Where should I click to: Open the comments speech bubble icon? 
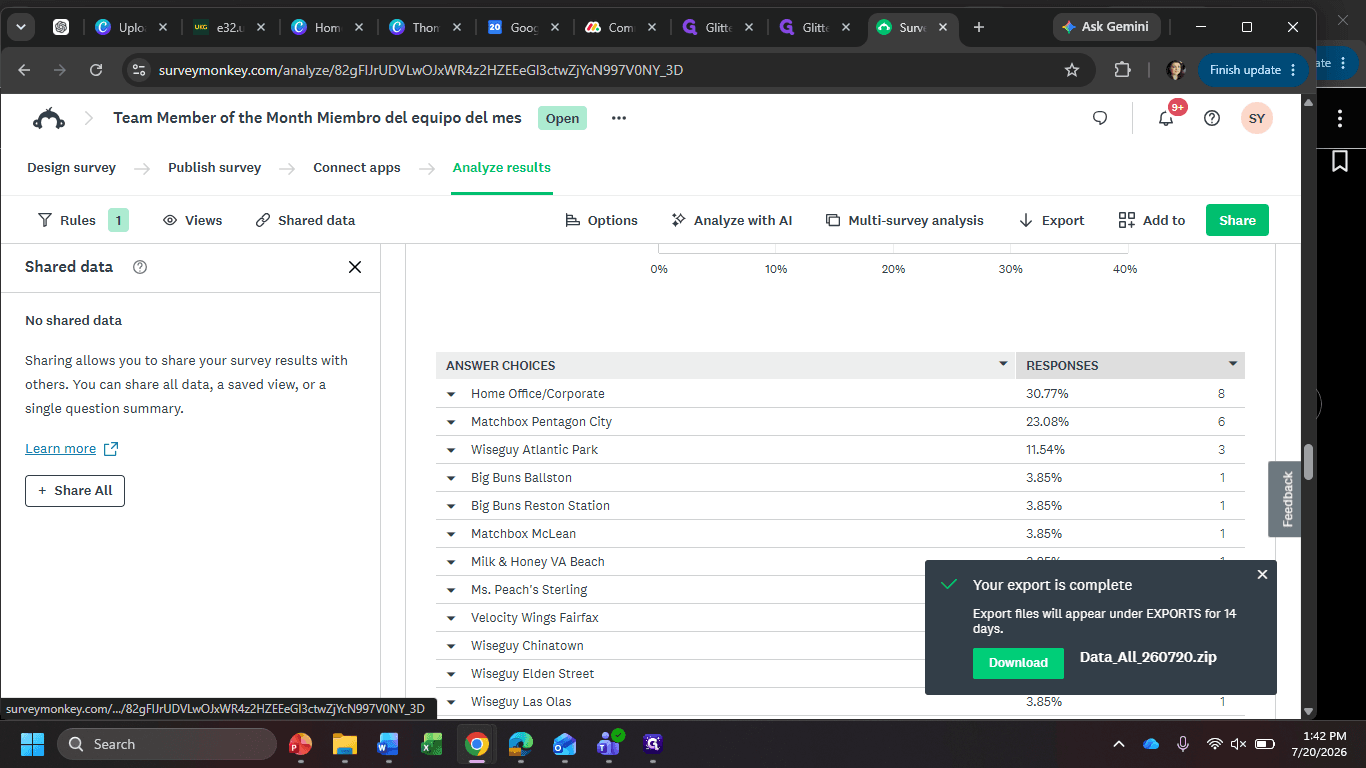[x=1100, y=118]
